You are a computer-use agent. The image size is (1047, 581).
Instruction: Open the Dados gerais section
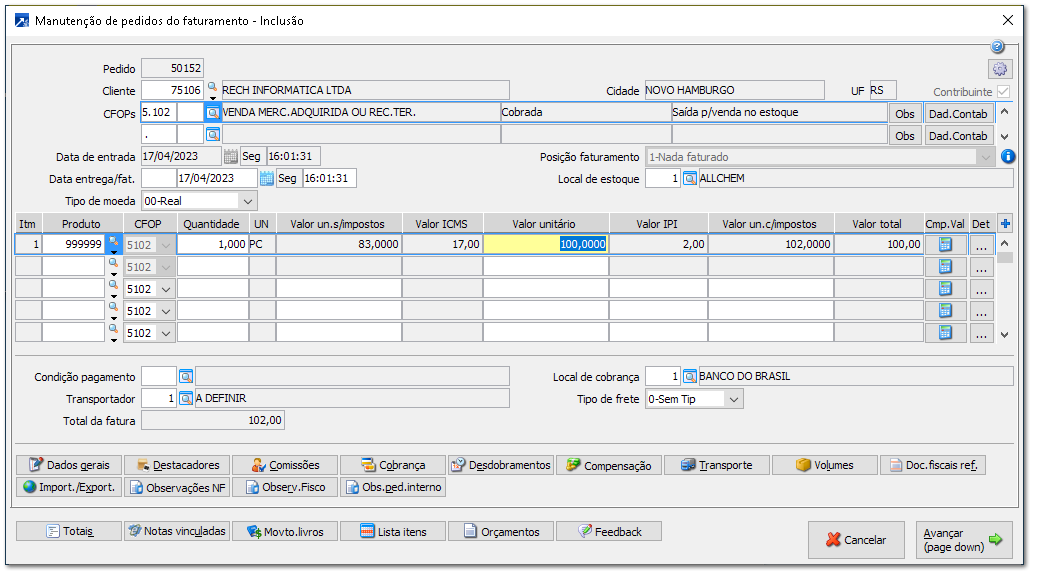click(x=70, y=465)
